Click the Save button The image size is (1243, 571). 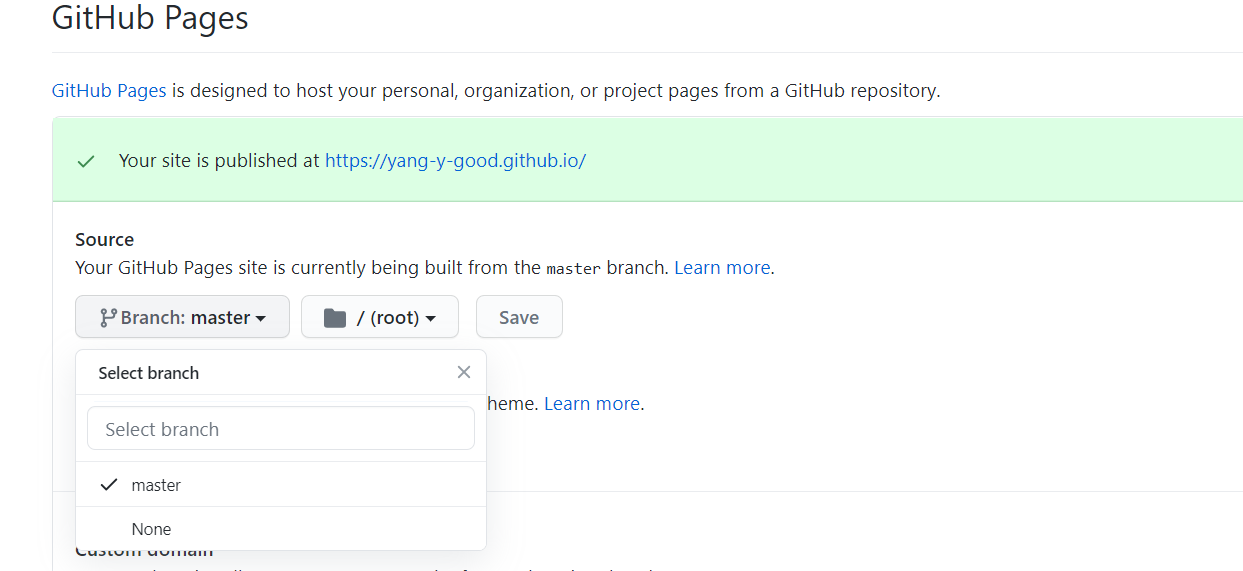click(519, 317)
